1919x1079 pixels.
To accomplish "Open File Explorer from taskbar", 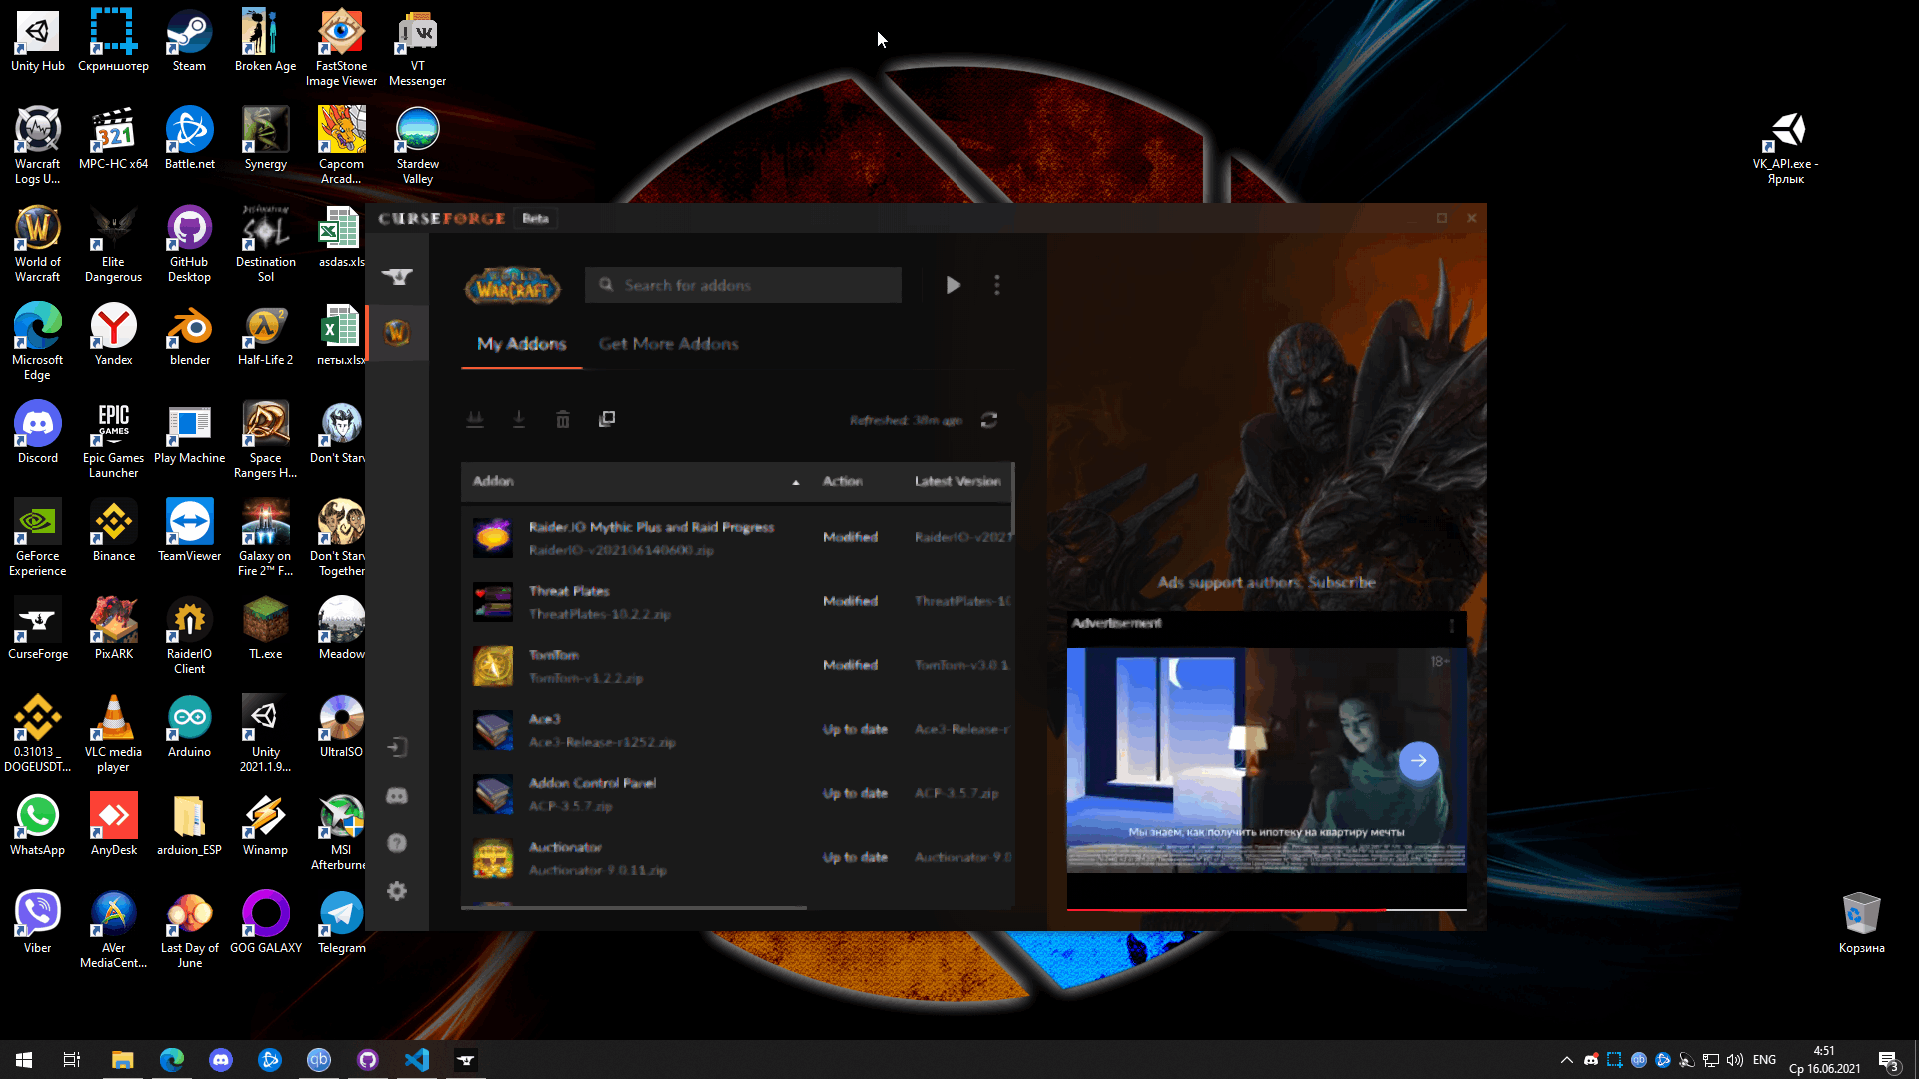I will coord(122,1060).
